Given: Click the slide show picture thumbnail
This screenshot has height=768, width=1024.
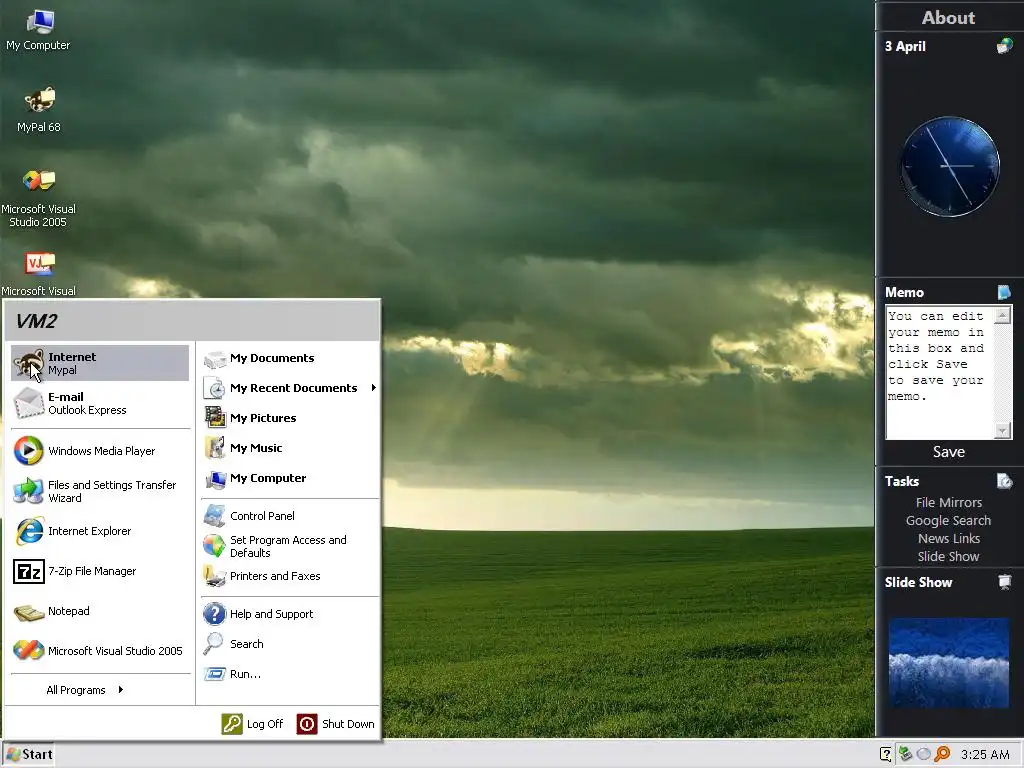Looking at the screenshot, I should [x=949, y=663].
